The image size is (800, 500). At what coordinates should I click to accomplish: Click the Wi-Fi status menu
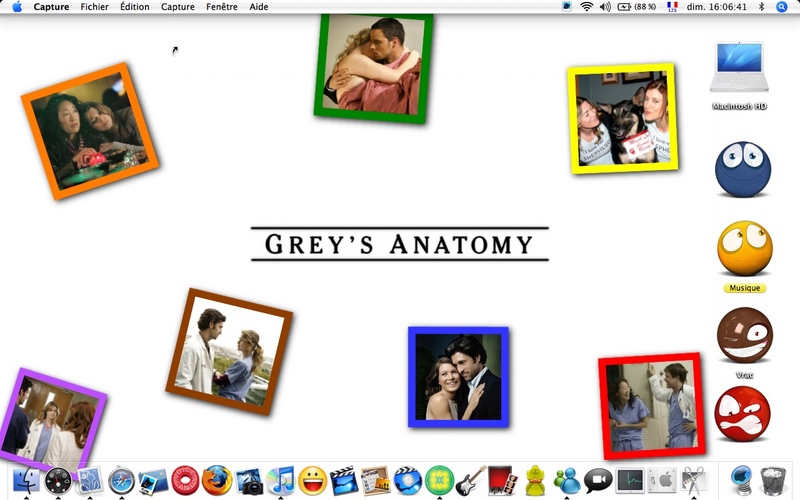click(586, 7)
